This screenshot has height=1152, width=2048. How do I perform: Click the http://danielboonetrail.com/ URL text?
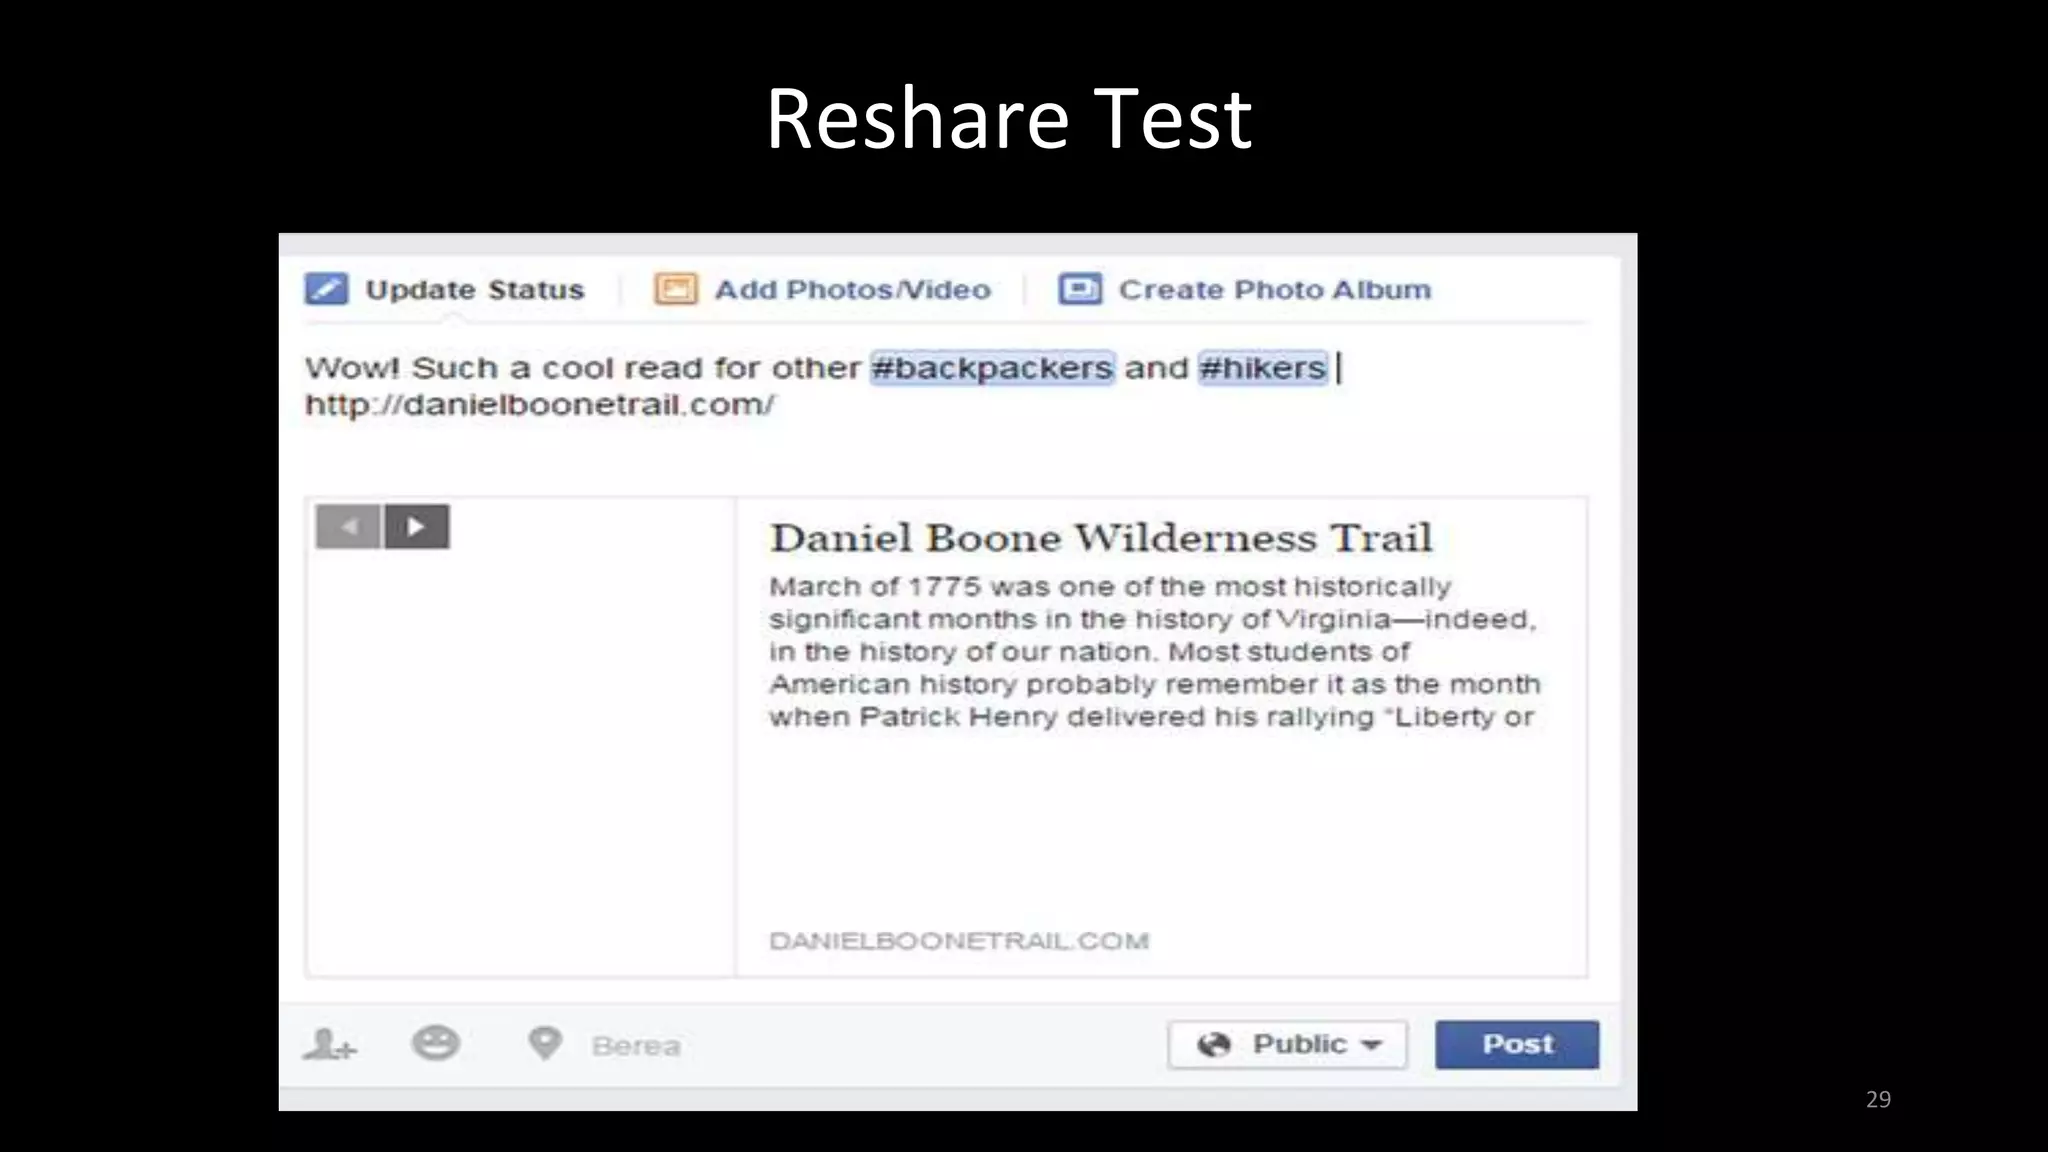click(x=540, y=405)
